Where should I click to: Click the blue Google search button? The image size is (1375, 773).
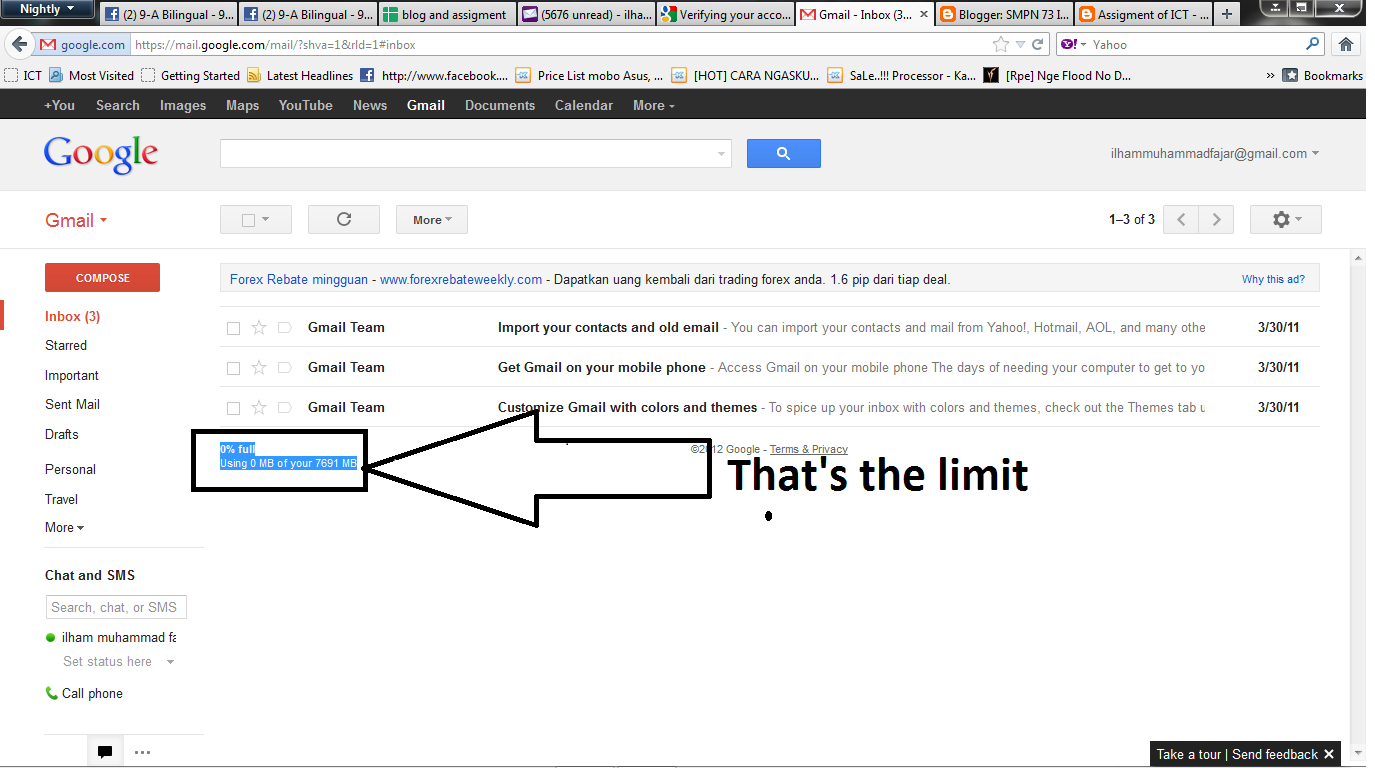click(784, 153)
